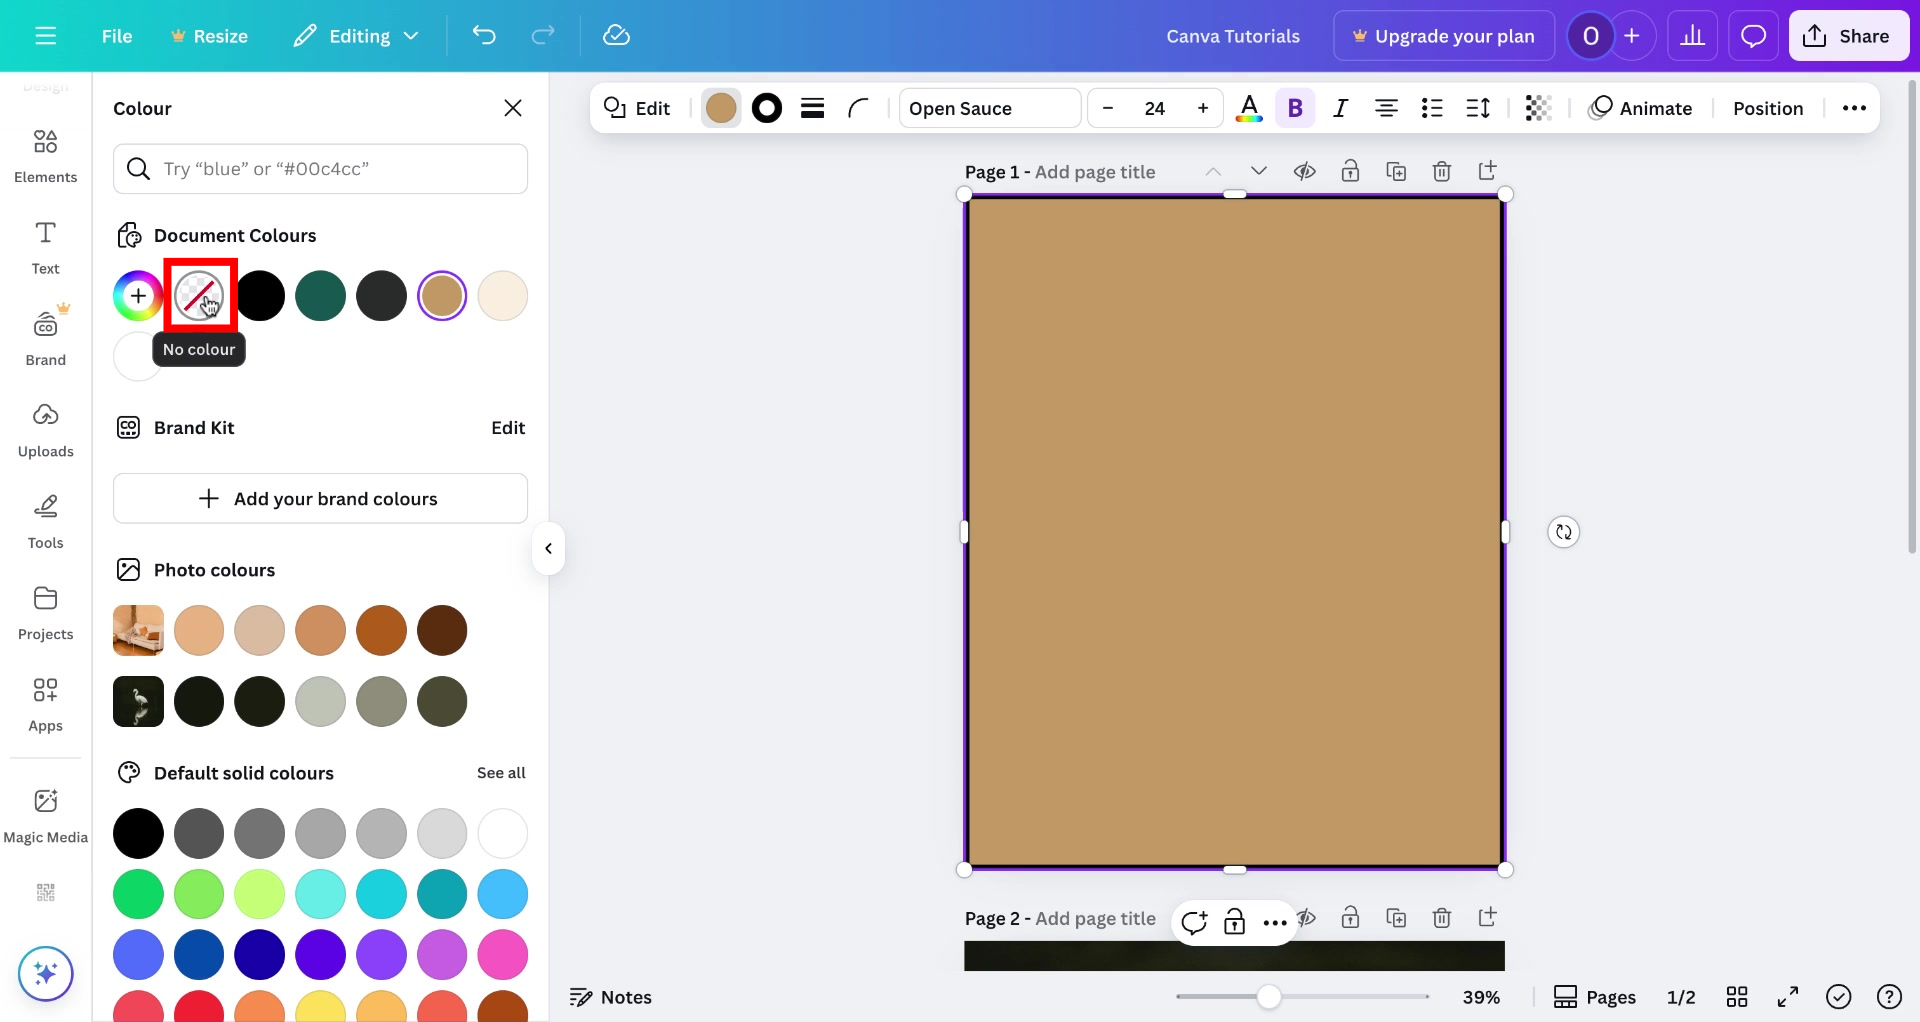Screen dimensions: 1920x1022
Task: Open the Editing mode dropdown
Action: (x=355, y=35)
